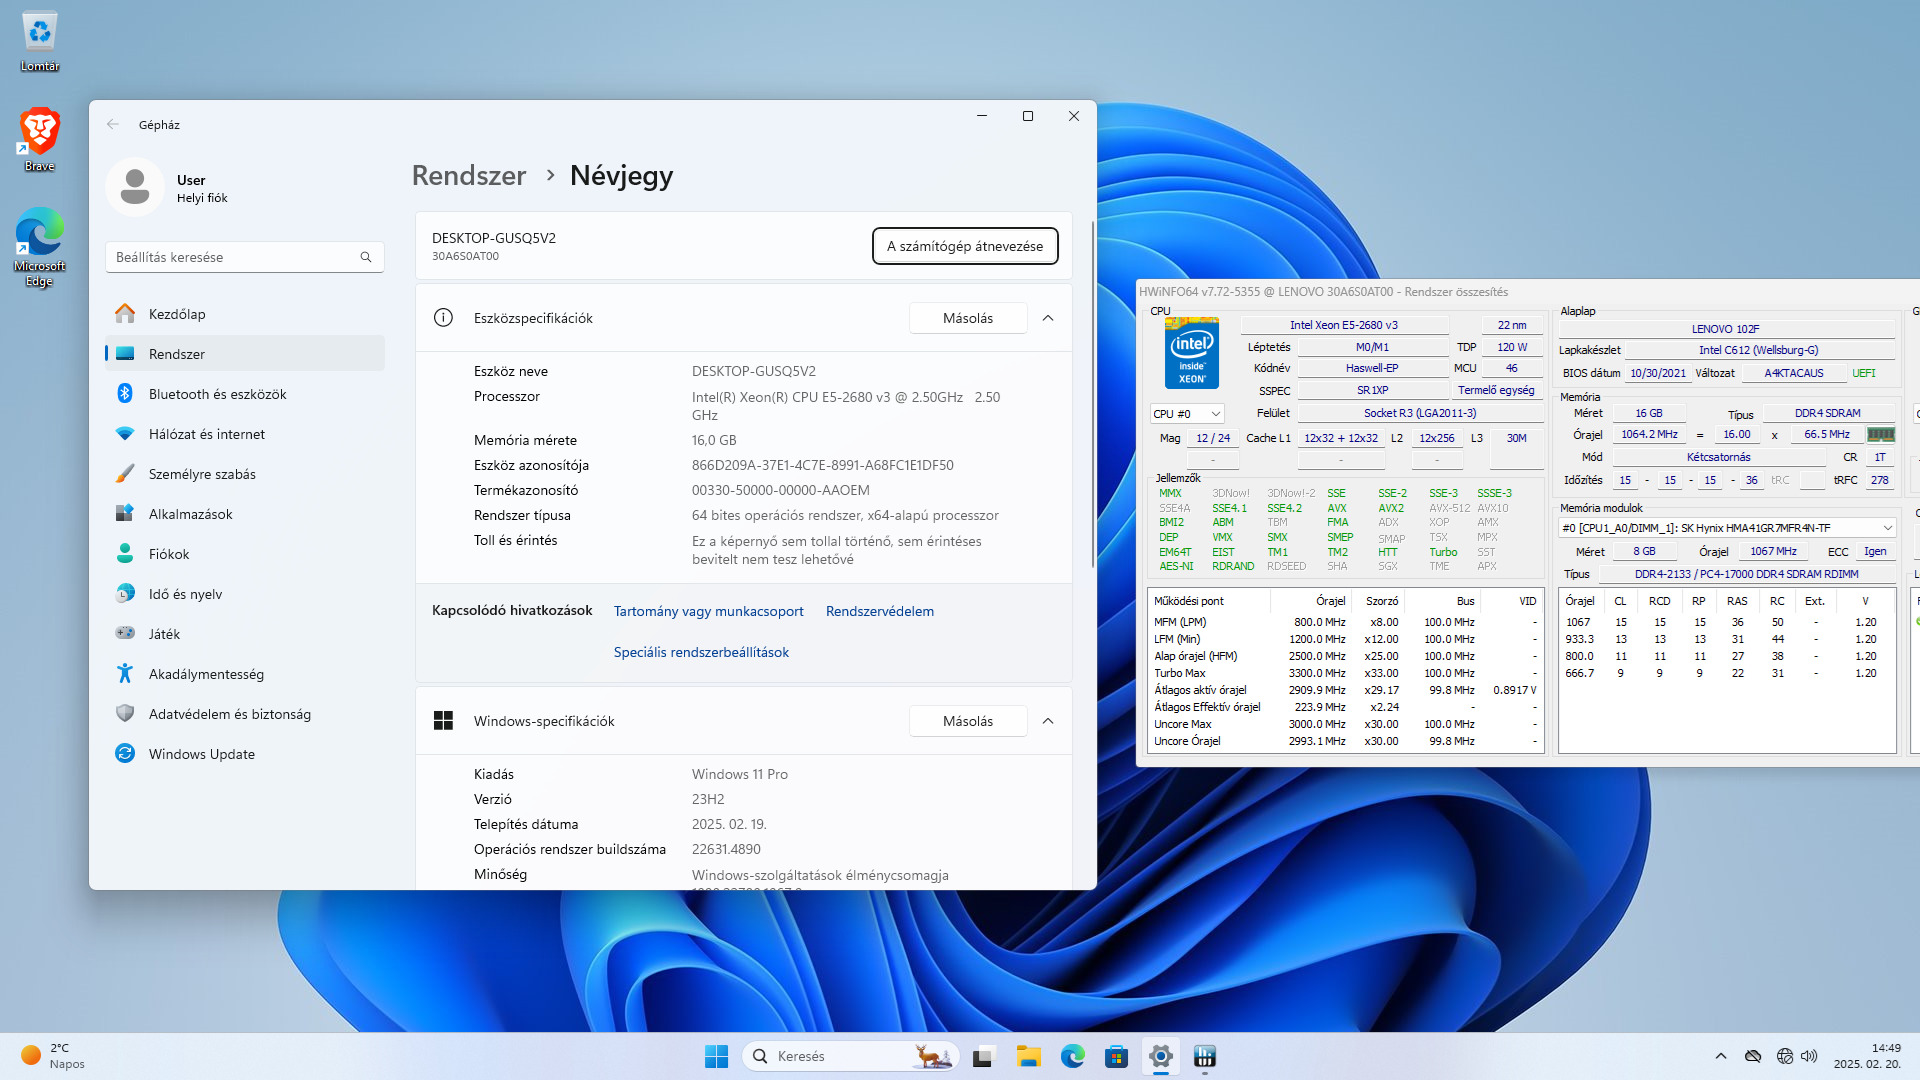Click the memory module icon in HWiNFO
The image size is (1920, 1080).
[x=1880, y=435]
